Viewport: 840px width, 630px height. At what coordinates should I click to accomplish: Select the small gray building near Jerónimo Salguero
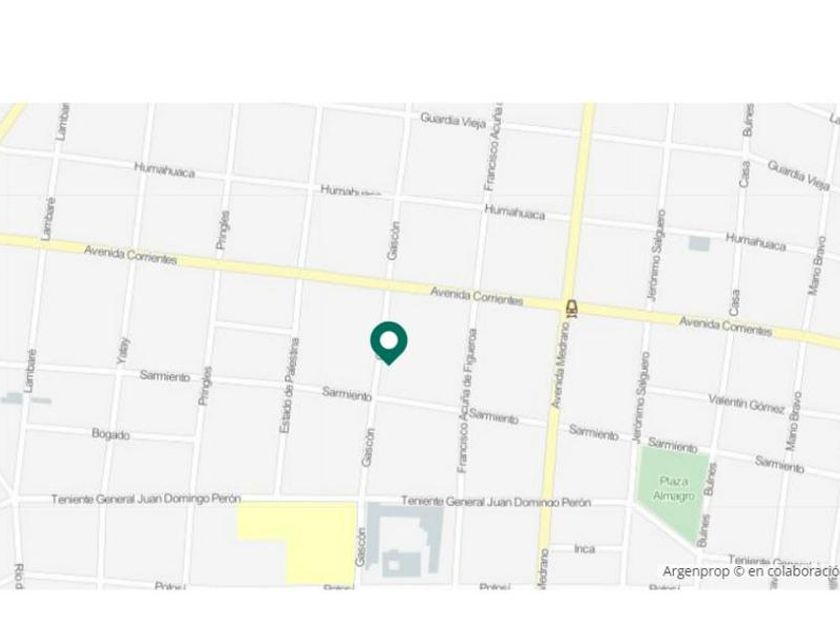coord(699,244)
